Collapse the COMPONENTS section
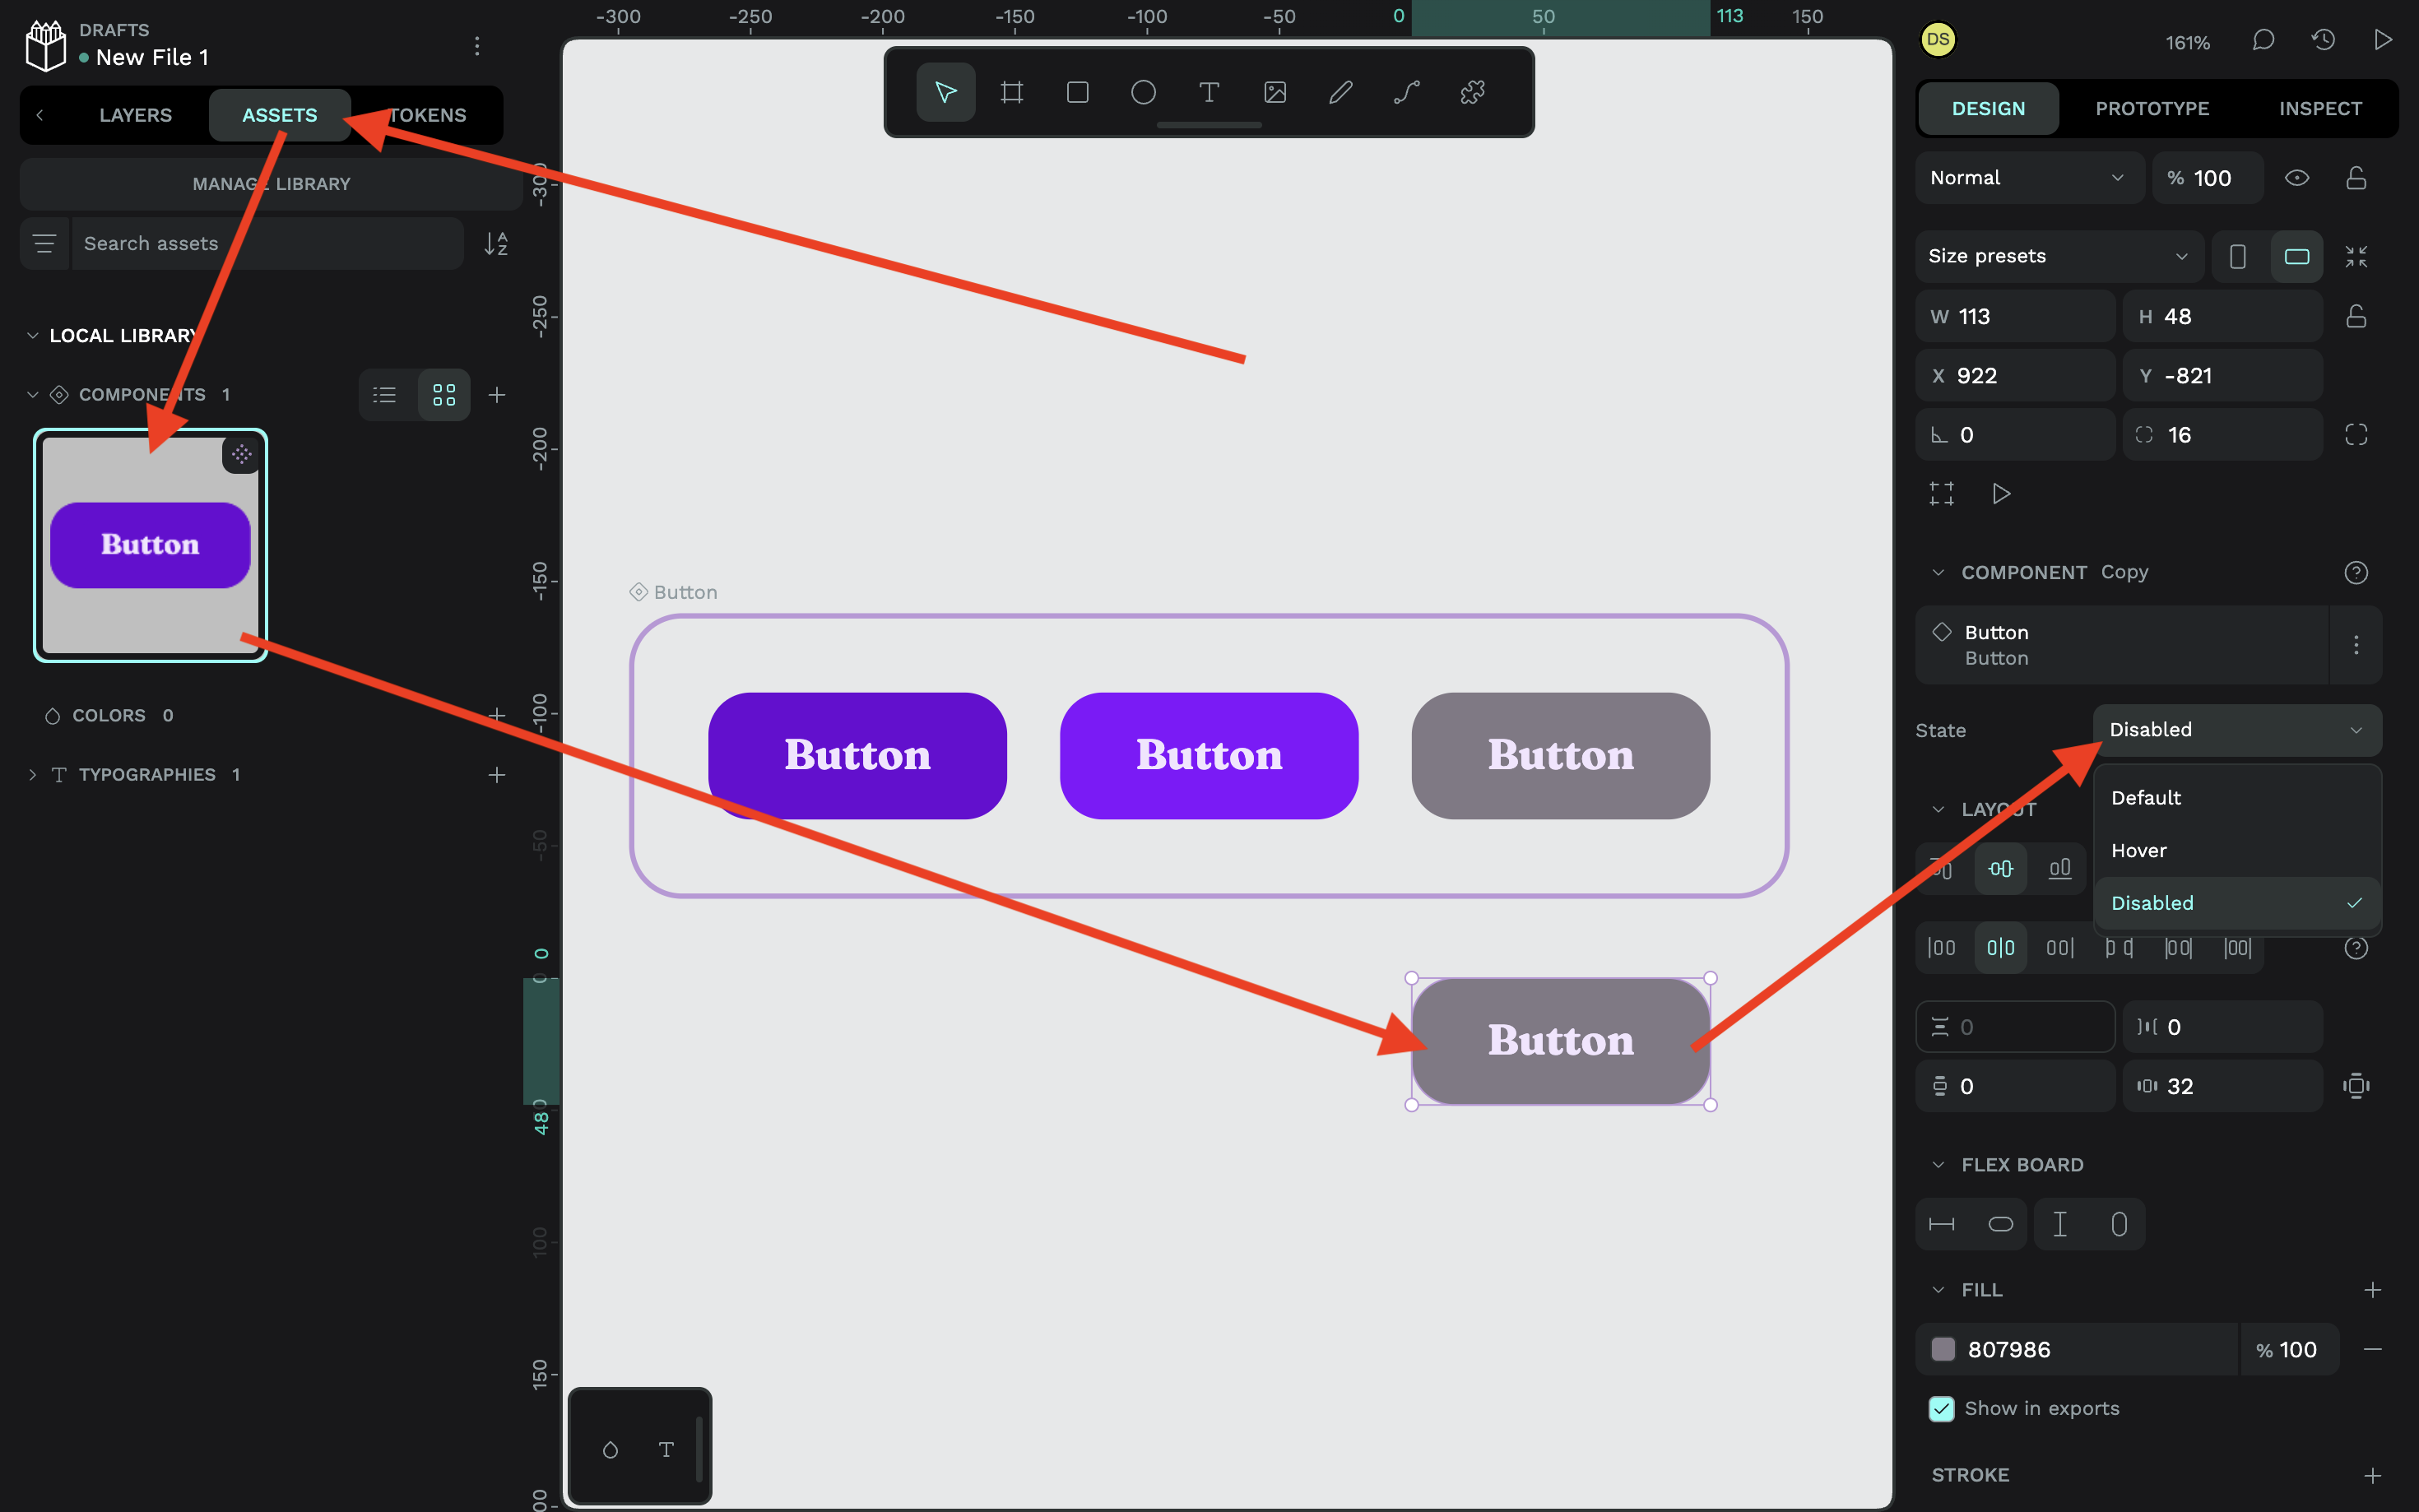Viewport: 2419px width, 1512px height. pos(32,394)
